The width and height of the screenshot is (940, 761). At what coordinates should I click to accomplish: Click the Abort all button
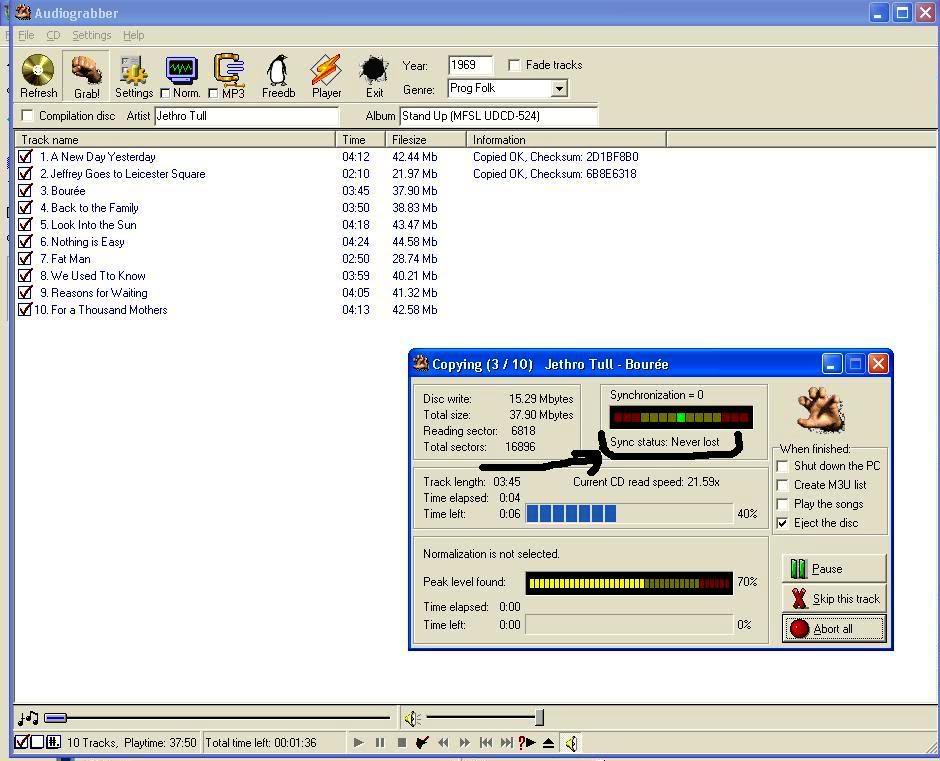coord(834,628)
